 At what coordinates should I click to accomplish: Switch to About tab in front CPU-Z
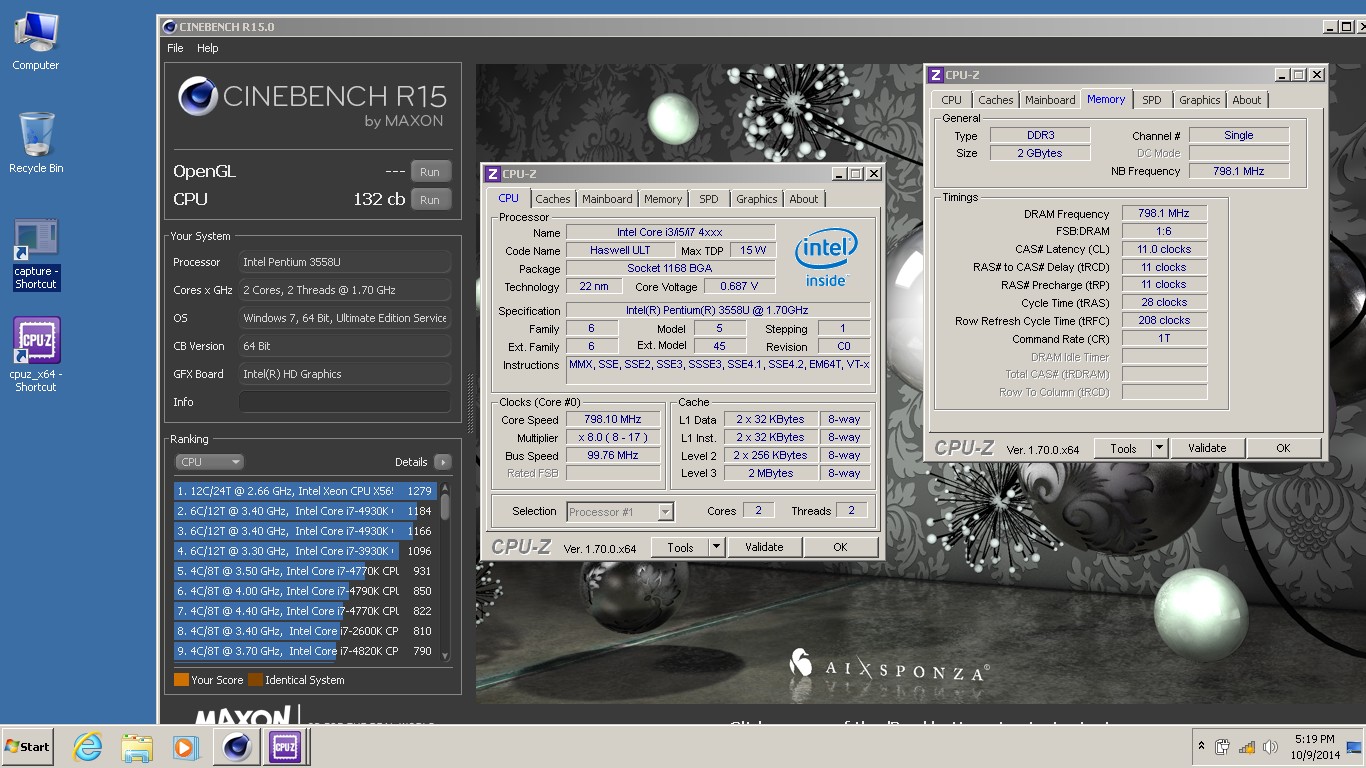pos(804,199)
